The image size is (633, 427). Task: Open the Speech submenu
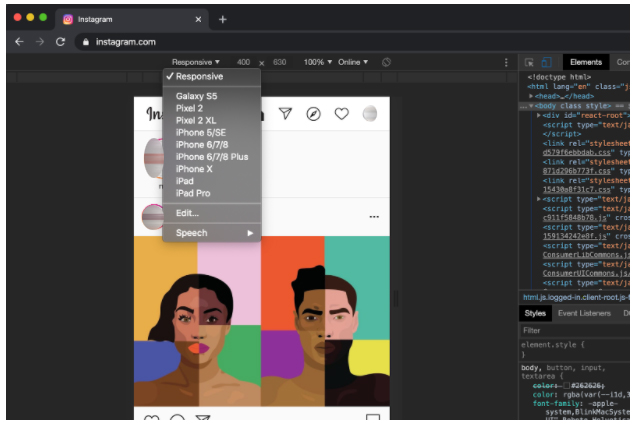(212, 233)
